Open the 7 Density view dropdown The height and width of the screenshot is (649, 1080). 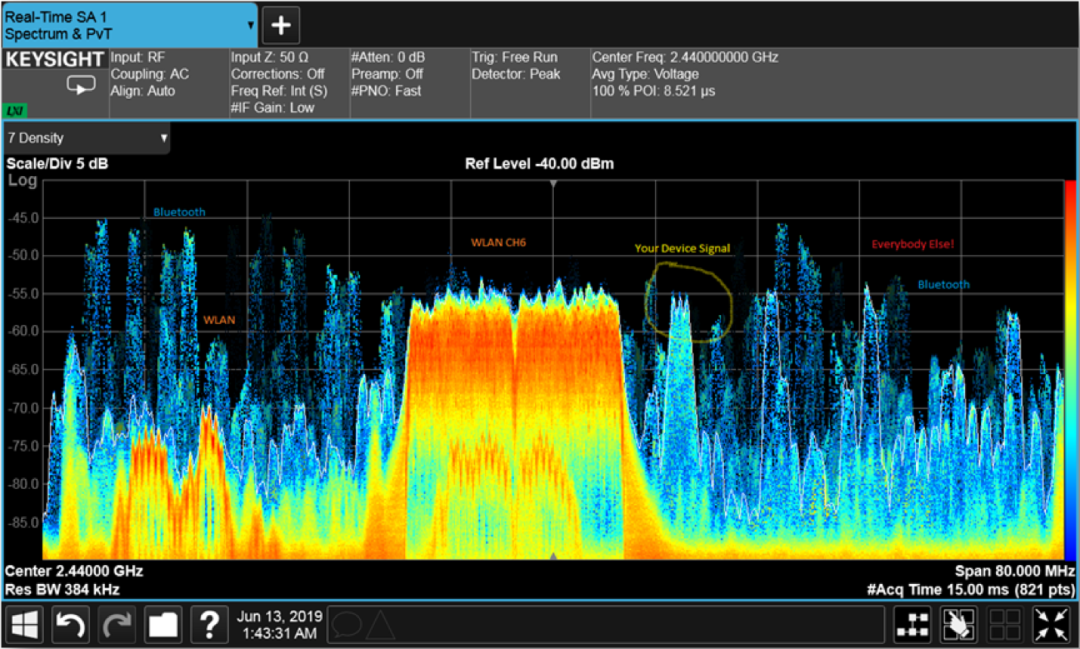(87, 138)
